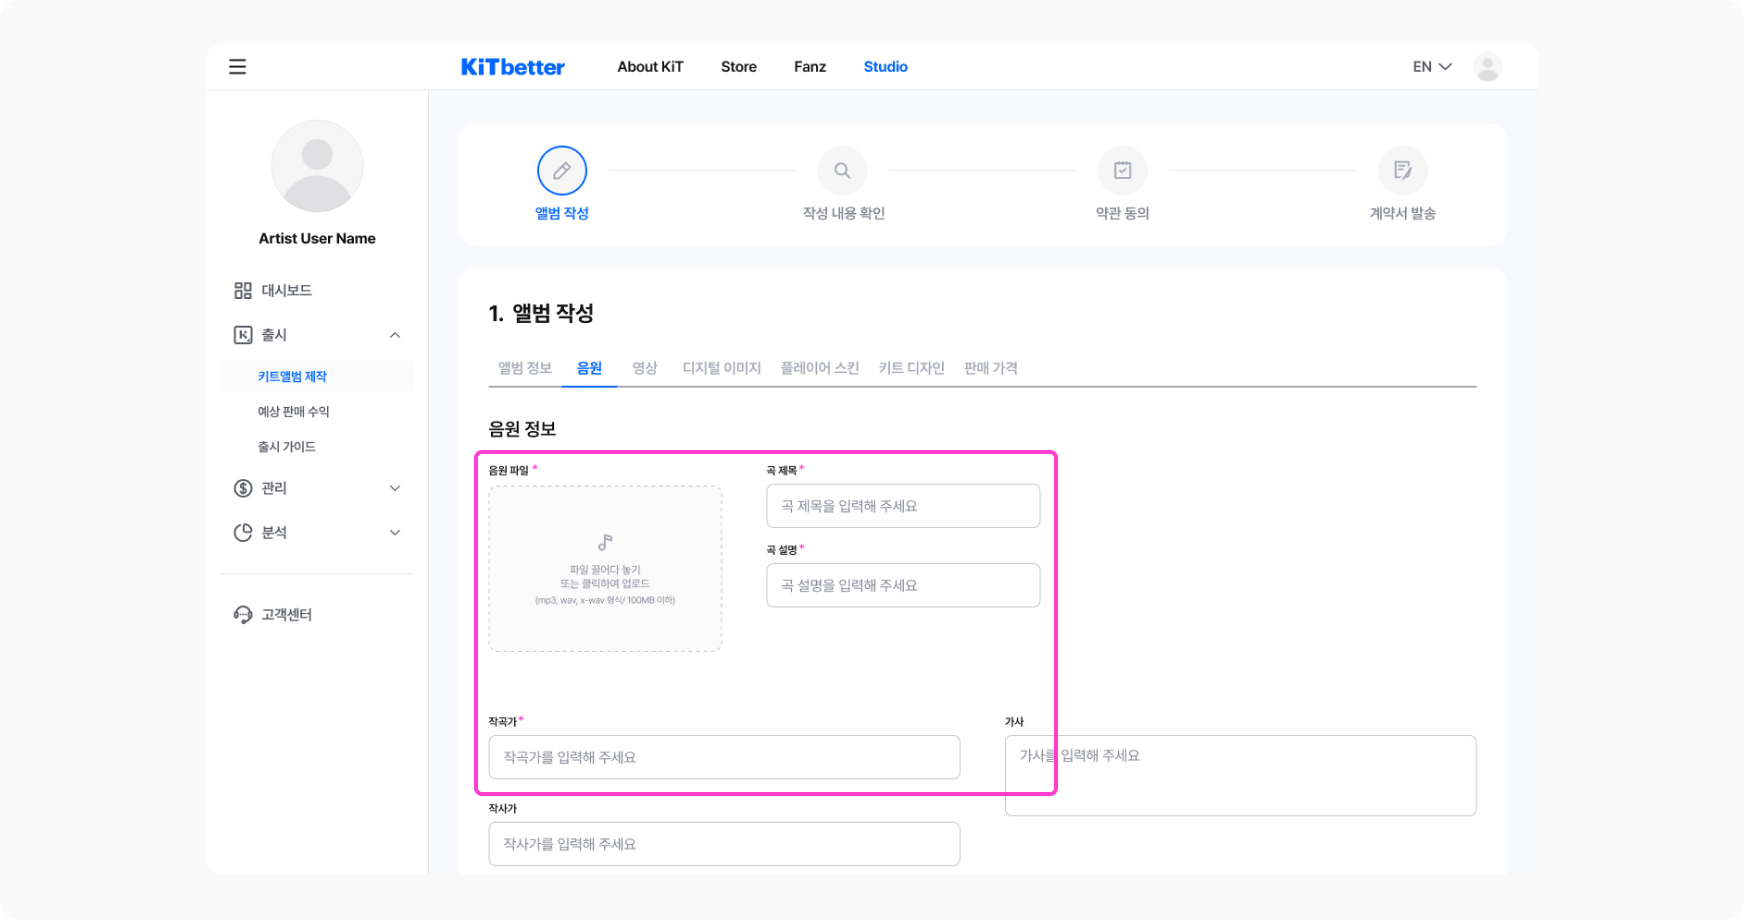
Task: Collapse the 출시 sidebar section
Action: click(395, 335)
